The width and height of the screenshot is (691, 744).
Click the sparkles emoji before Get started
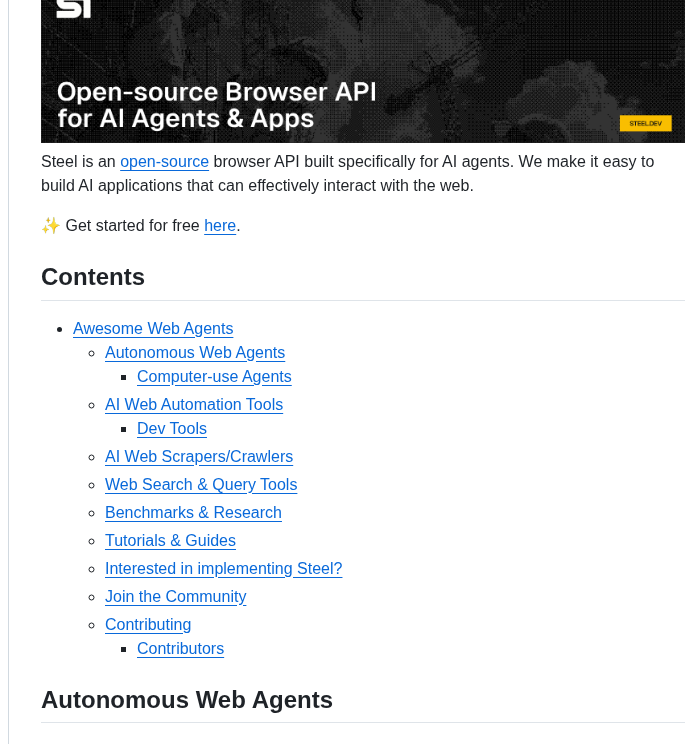coord(51,225)
